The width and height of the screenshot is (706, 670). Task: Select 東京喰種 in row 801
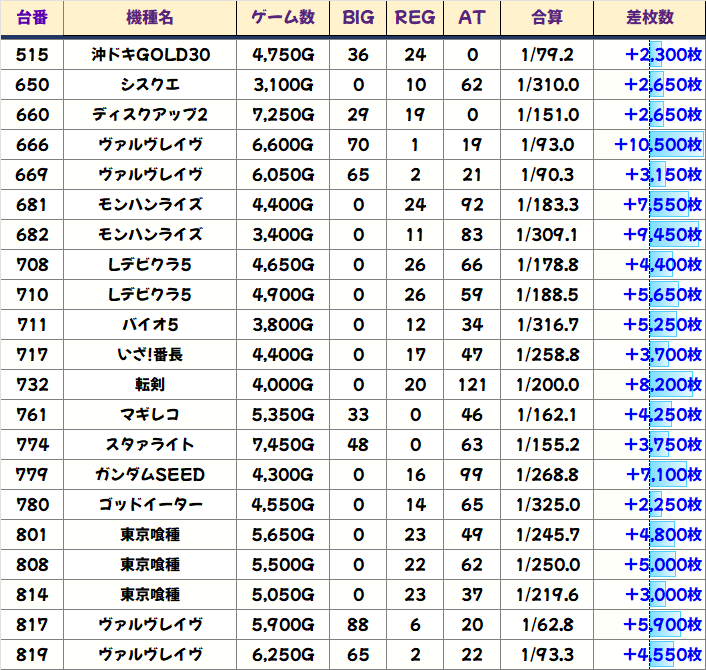point(150,535)
